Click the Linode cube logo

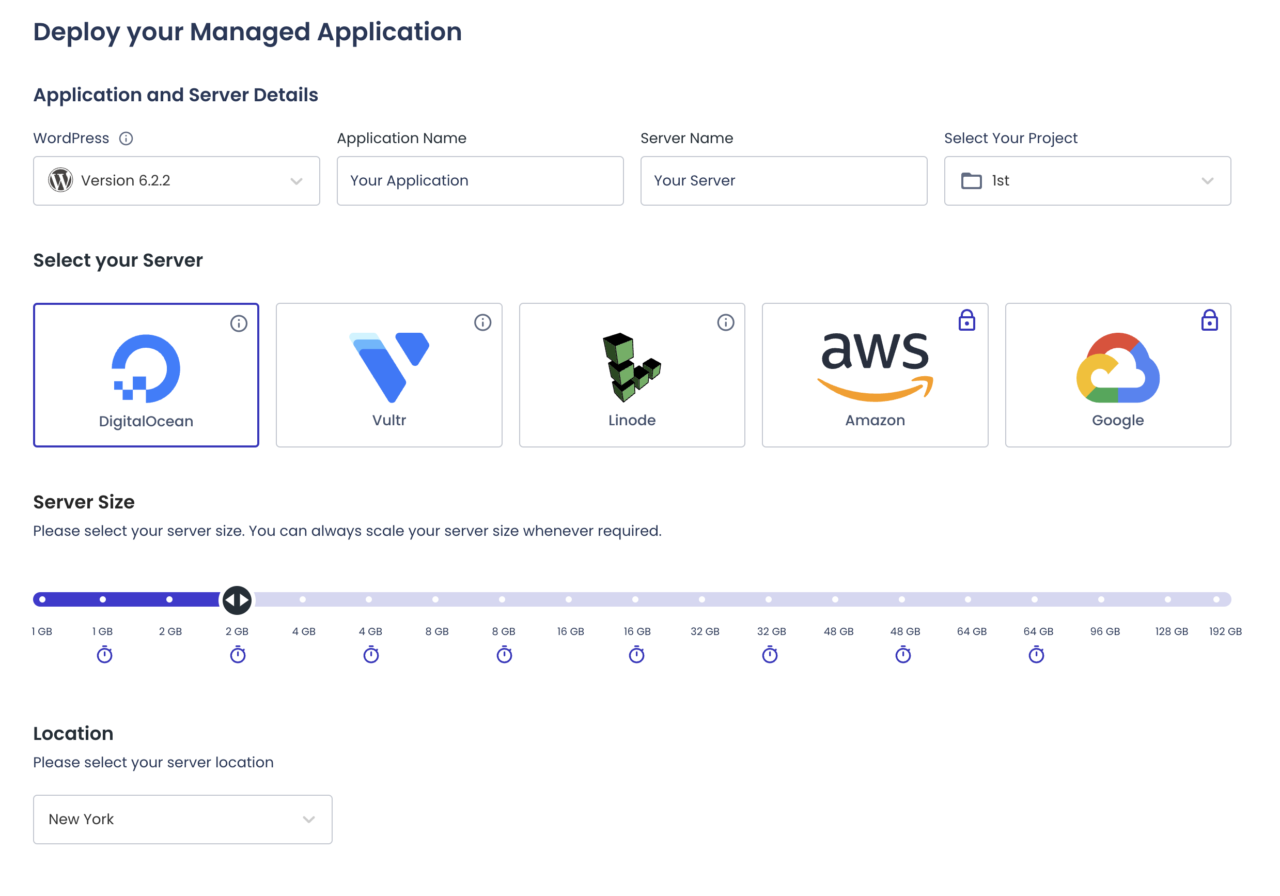[631, 367]
